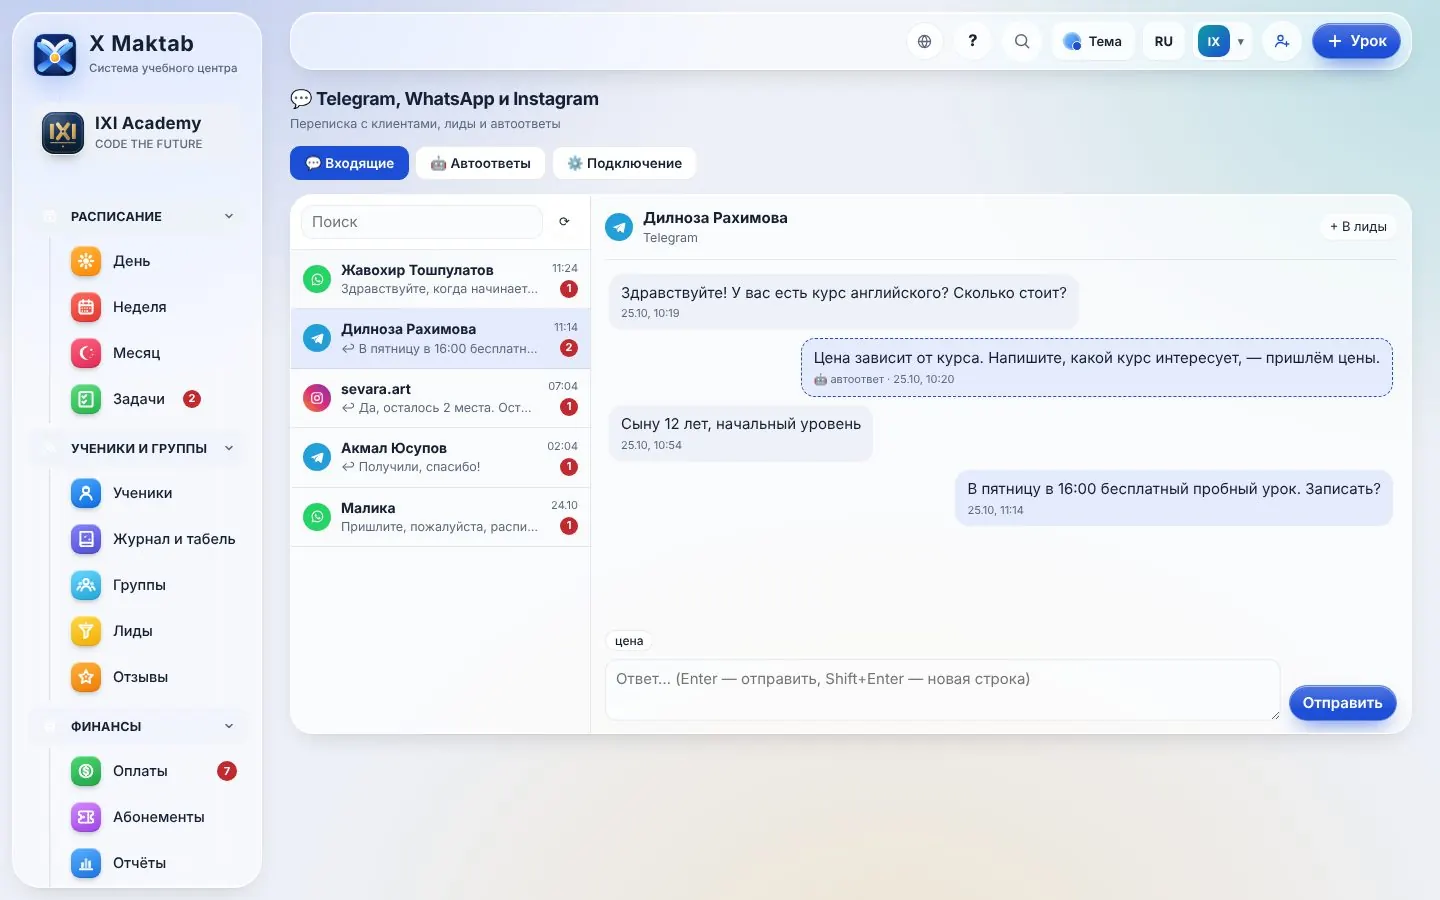Focus the Поиск search field
Viewport: 1440px width, 900px height.
click(x=422, y=222)
